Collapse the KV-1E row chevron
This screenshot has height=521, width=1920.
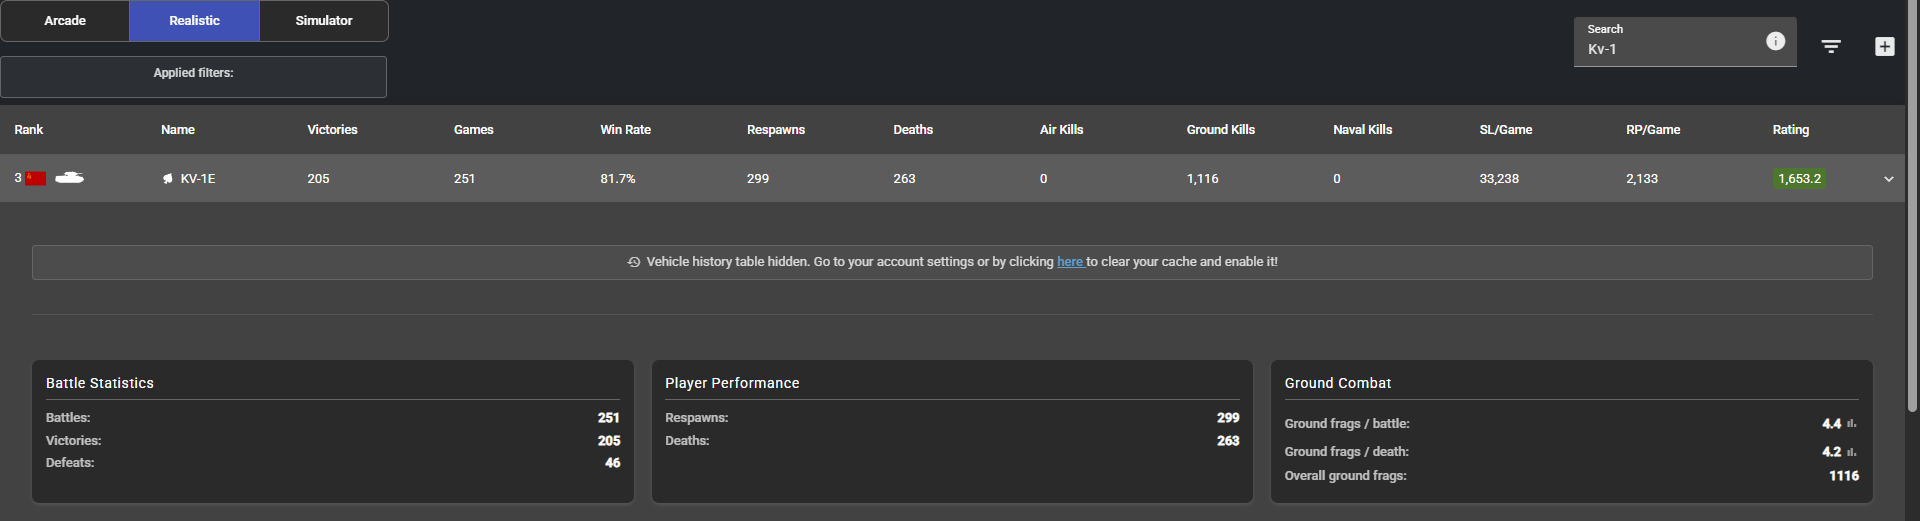point(1888,179)
